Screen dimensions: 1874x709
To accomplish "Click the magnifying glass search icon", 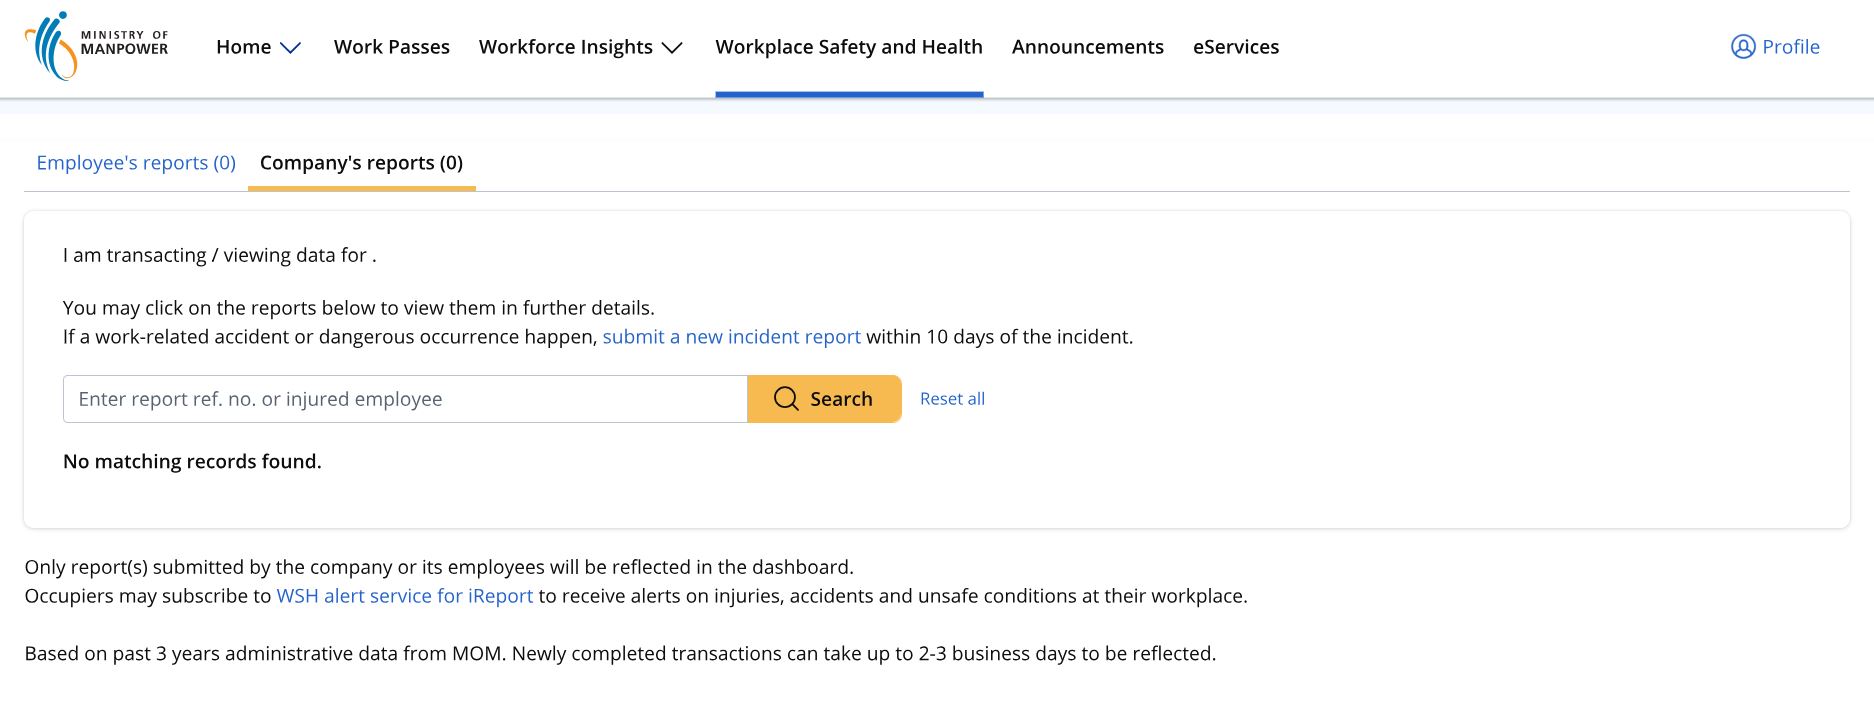I will [786, 399].
